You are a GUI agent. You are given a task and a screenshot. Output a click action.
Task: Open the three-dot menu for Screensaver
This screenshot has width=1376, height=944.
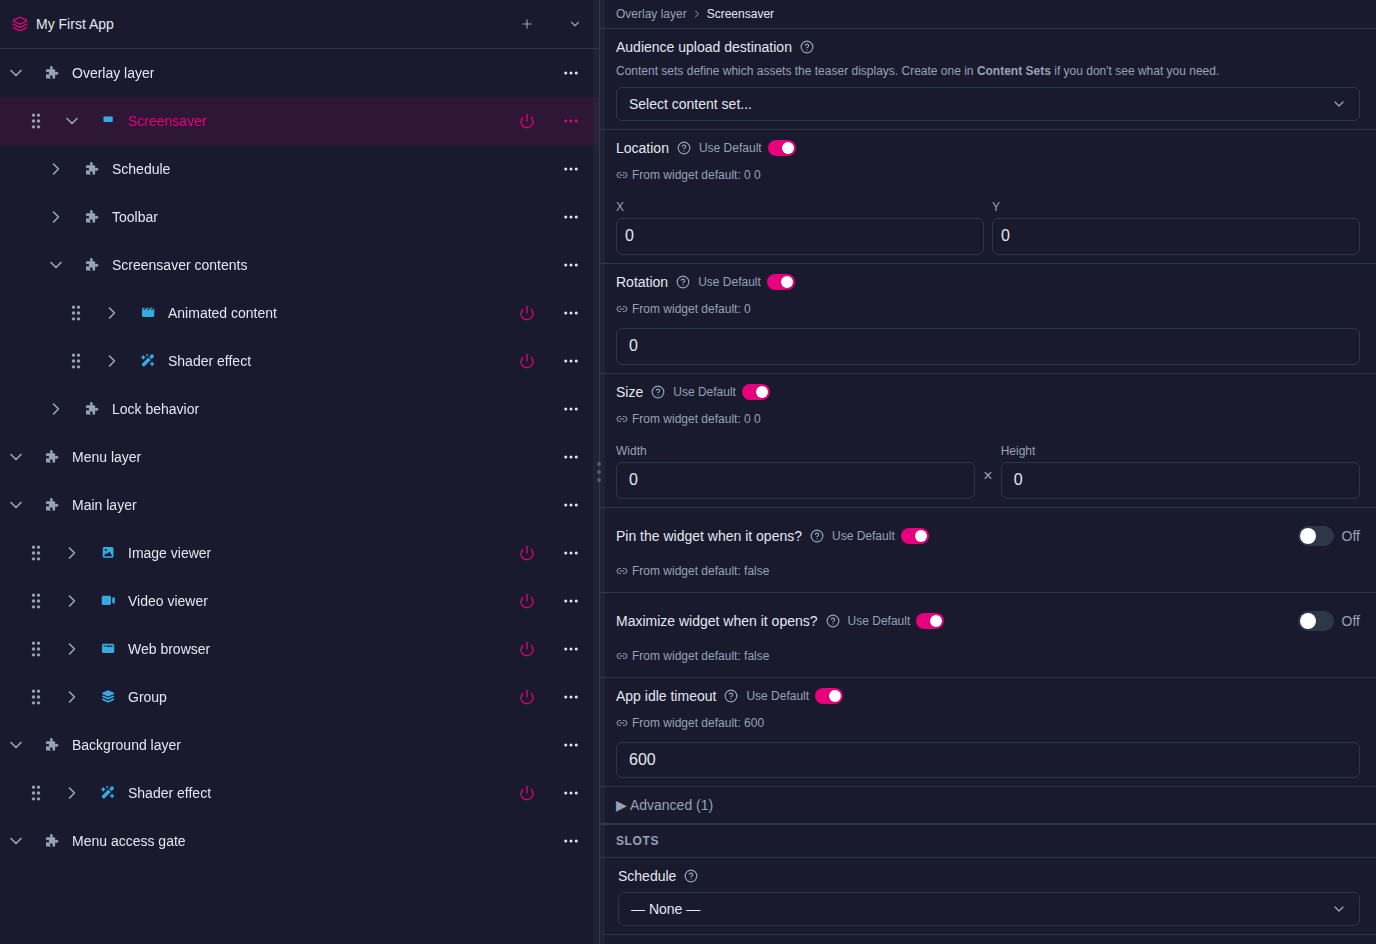tap(571, 121)
